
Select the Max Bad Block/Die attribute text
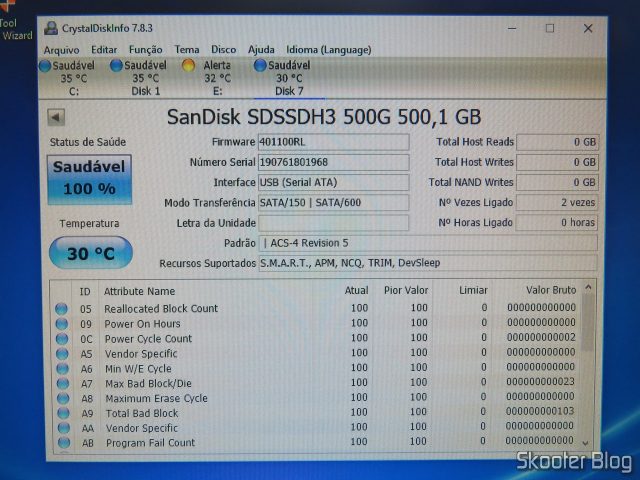click(148, 384)
